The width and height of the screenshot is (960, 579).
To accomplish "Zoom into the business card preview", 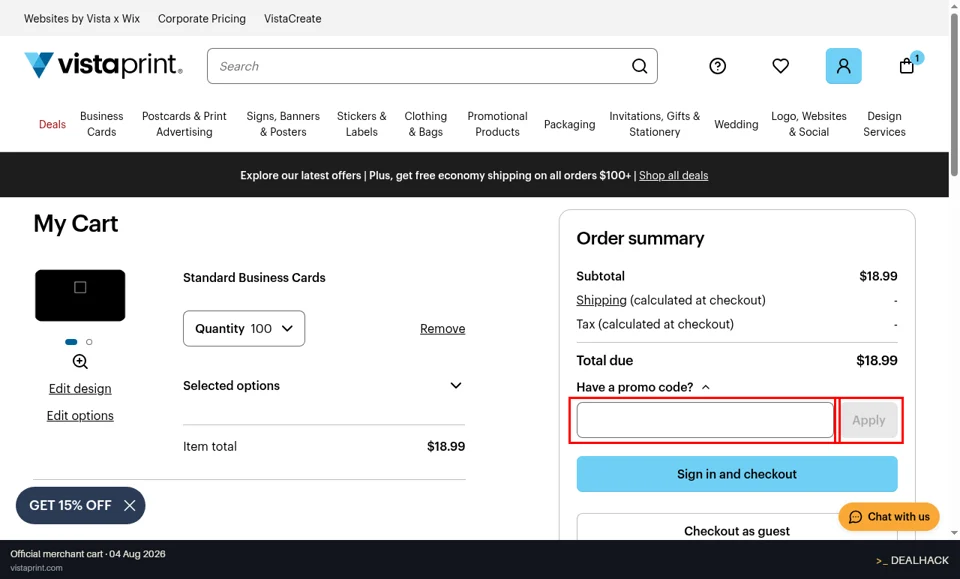I will pos(80,362).
